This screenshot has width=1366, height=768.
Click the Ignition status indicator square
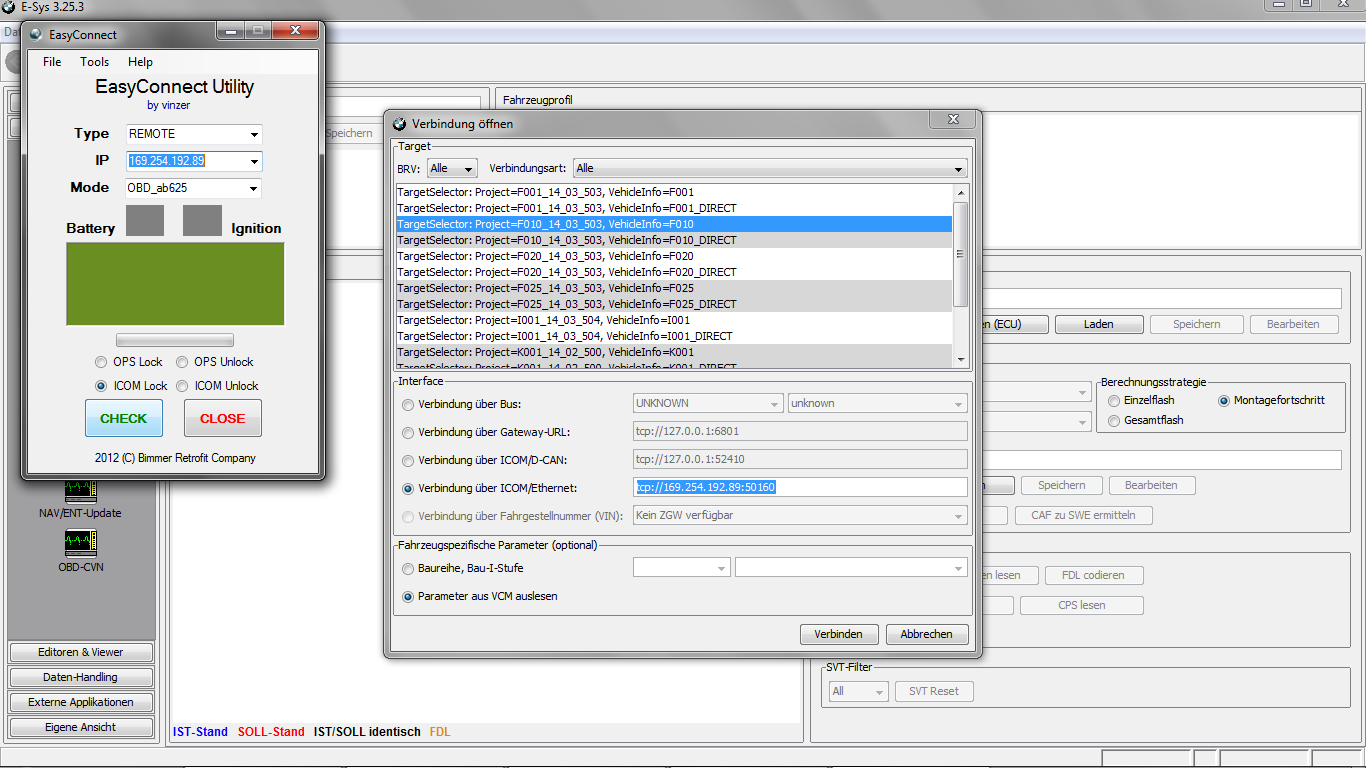[202, 221]
